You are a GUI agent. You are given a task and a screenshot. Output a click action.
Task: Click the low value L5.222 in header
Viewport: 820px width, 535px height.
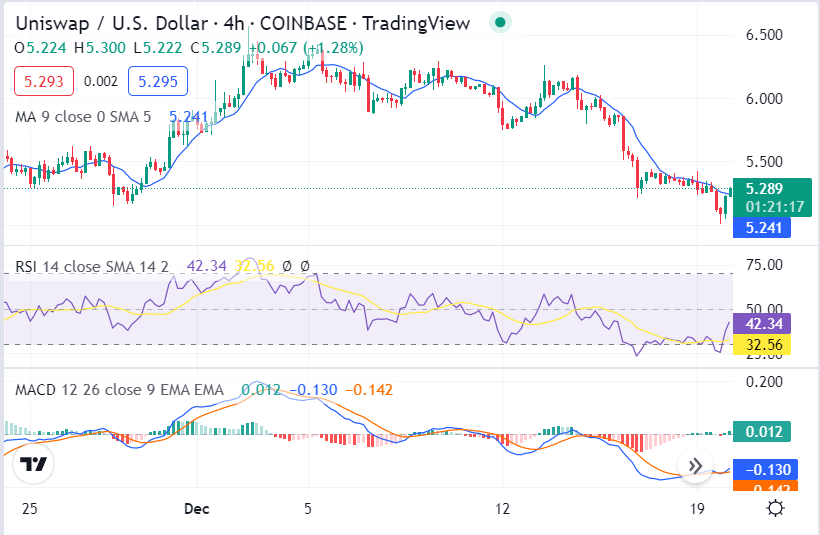click(x=158, y=48)
